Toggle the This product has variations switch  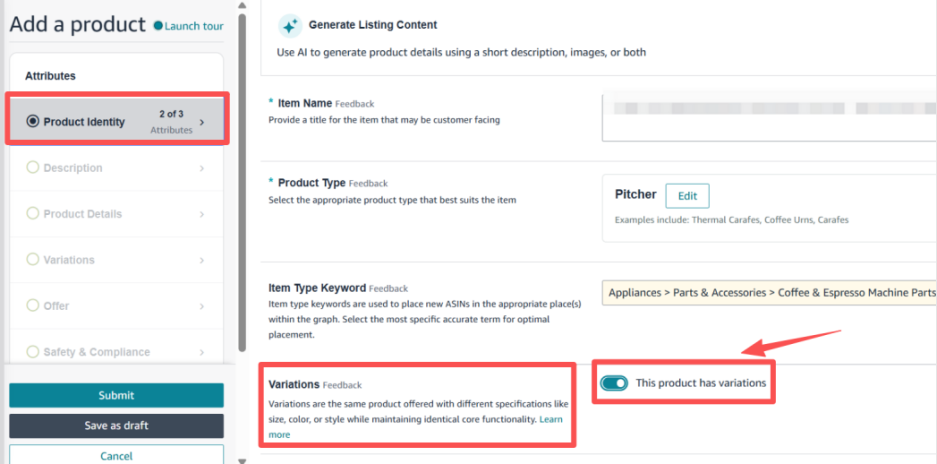click(614, 383)
